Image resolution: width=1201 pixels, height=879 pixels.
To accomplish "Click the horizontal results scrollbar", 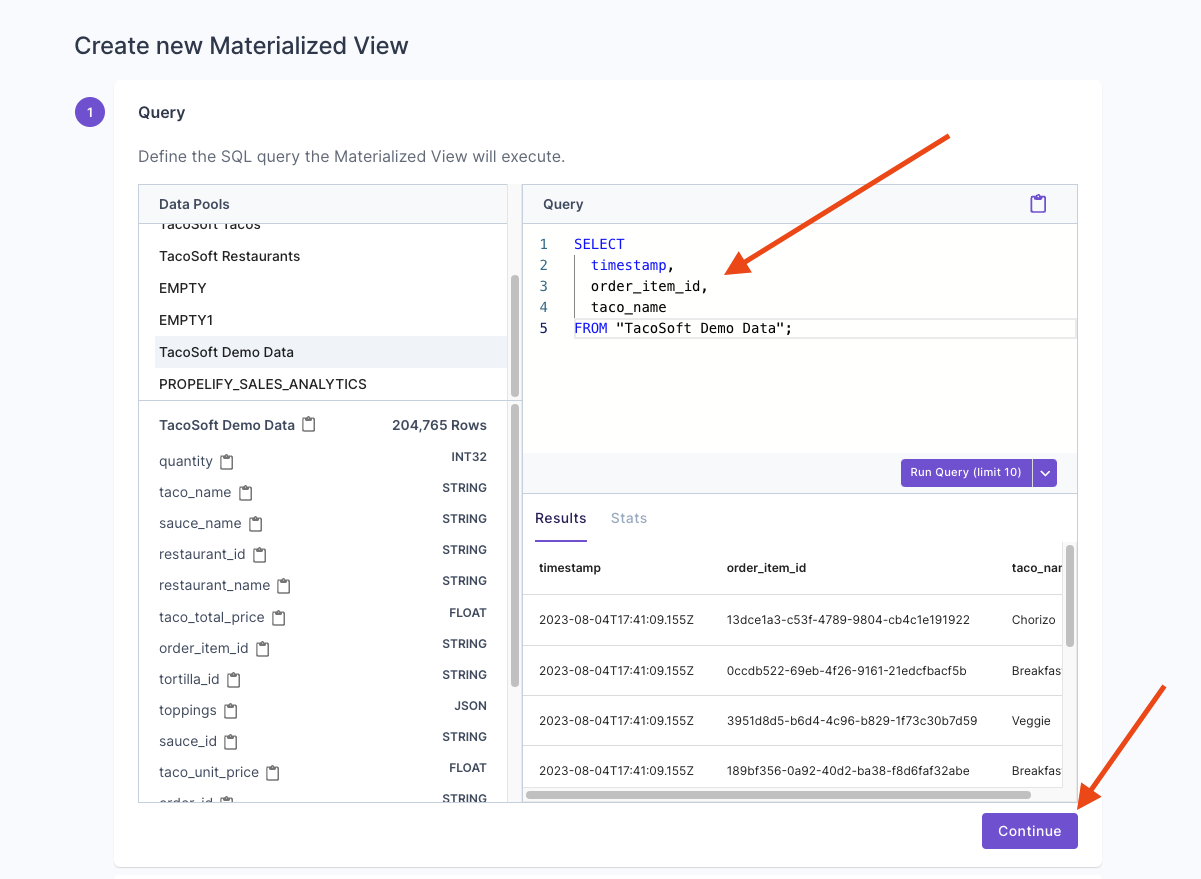I will [780, 795].
